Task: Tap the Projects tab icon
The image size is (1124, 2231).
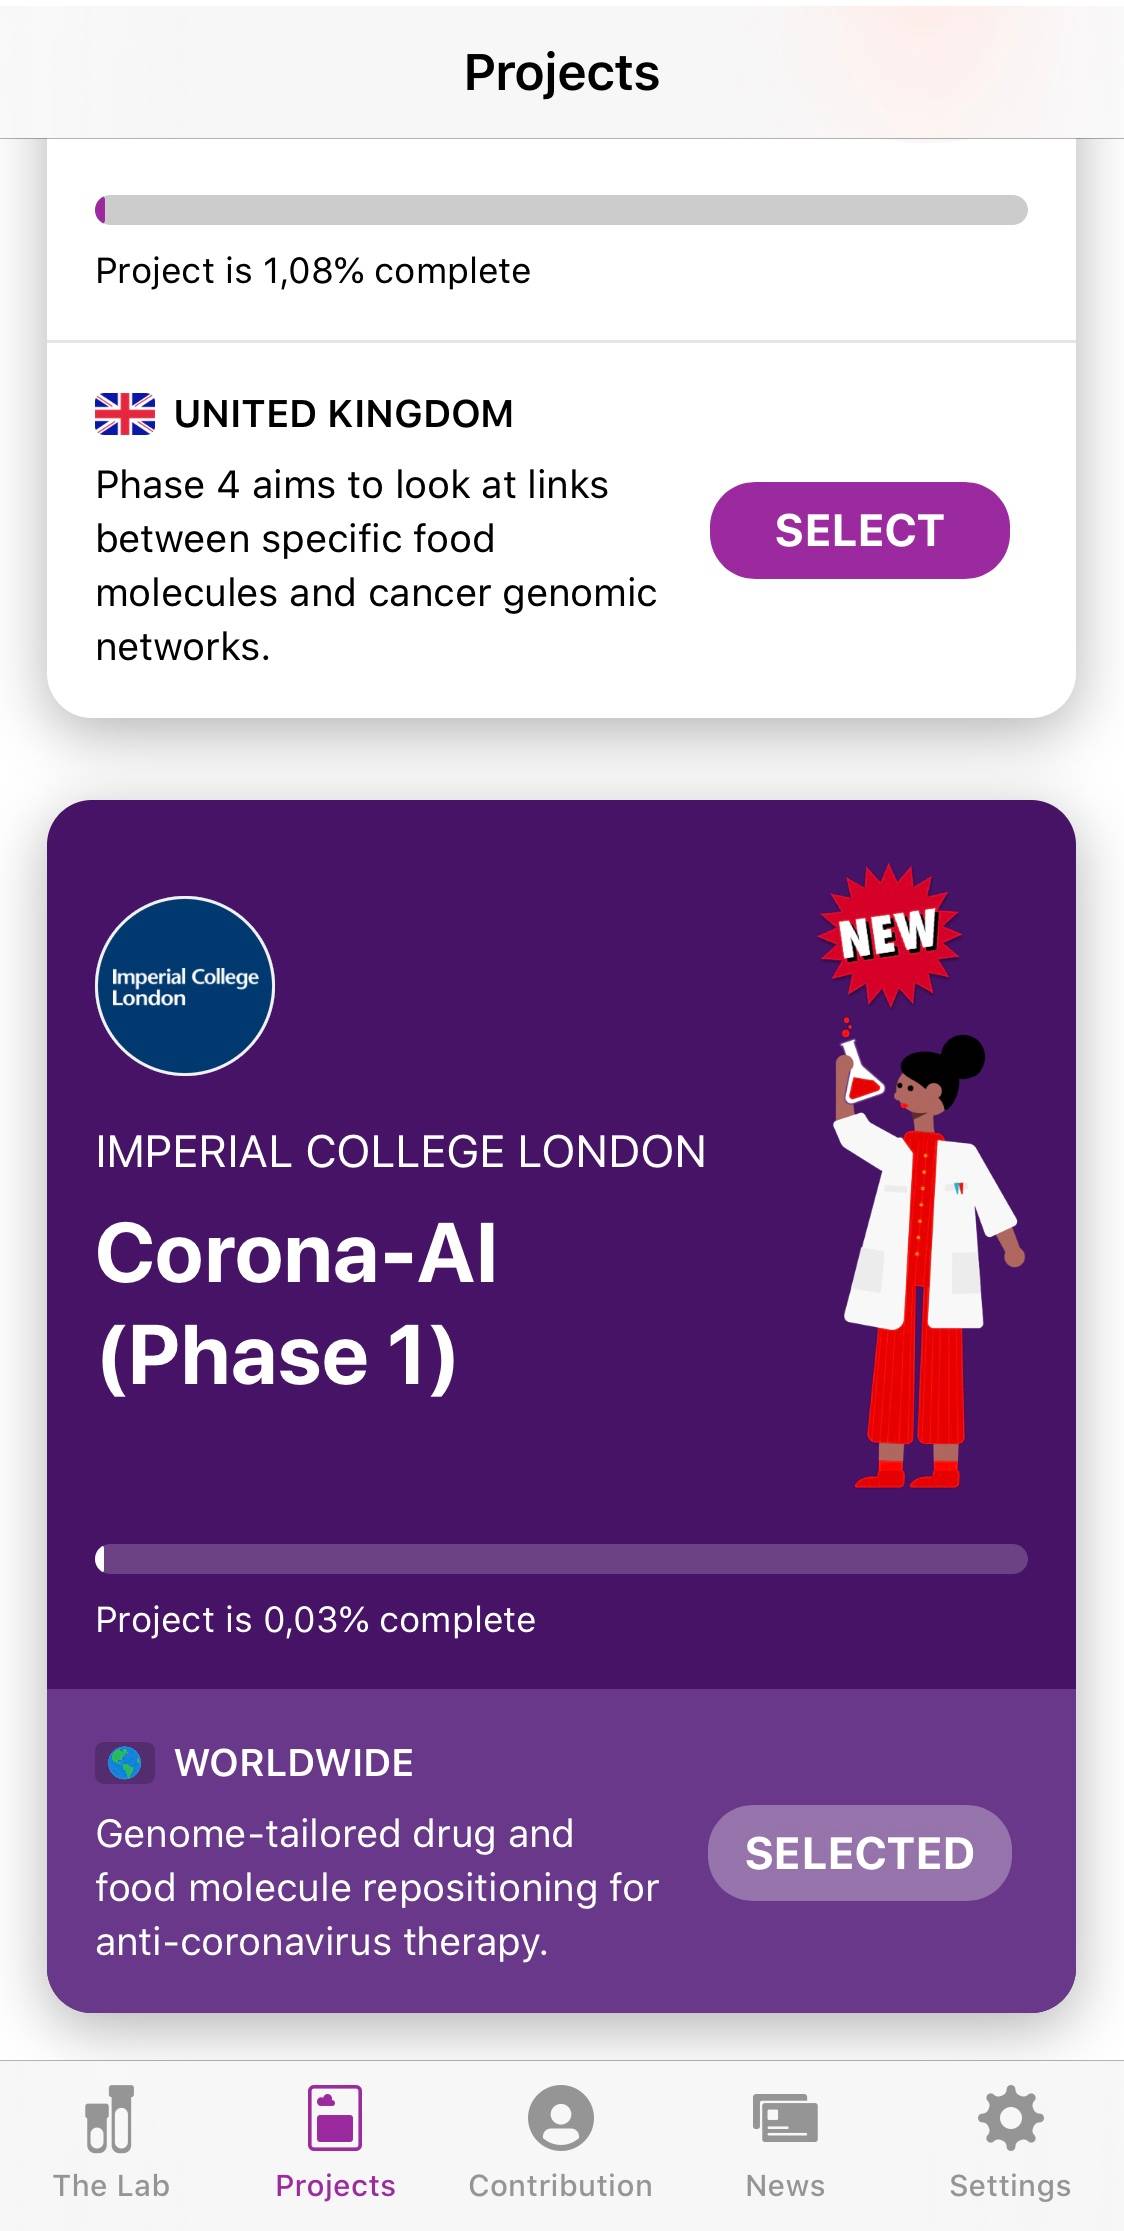Action: point(335,2118)
